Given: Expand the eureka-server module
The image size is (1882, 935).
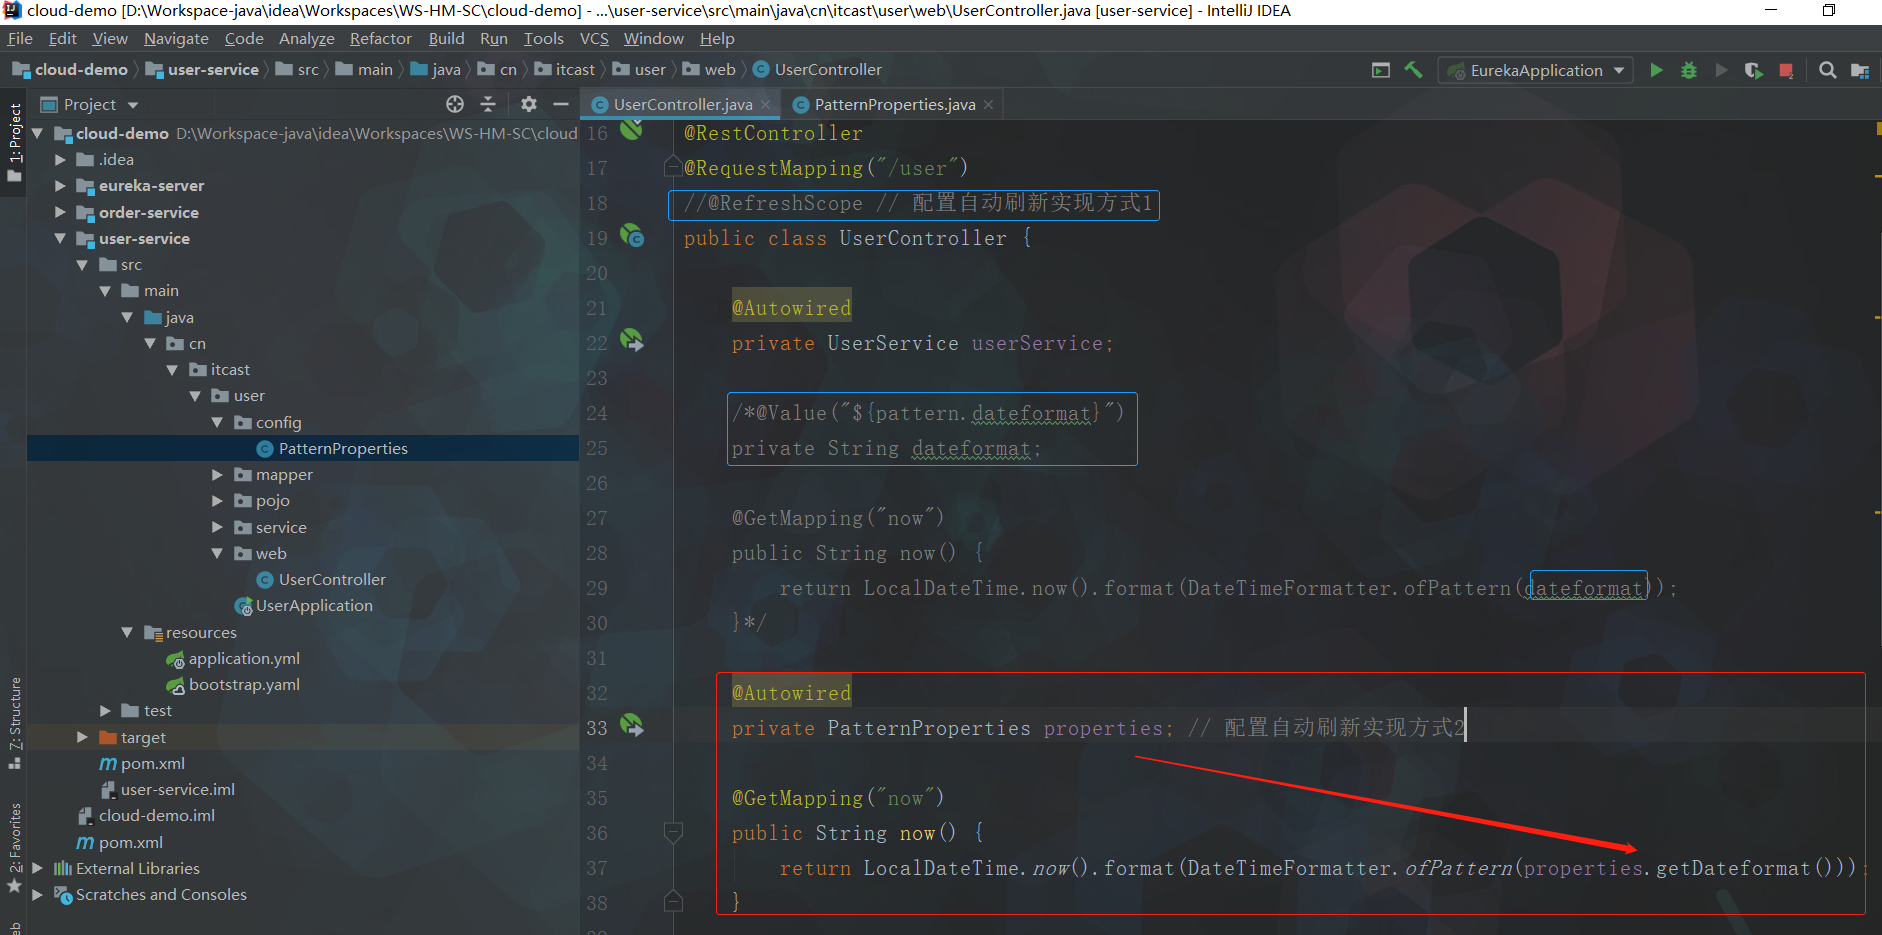Looking at the screenshot, I should (60, 185).
